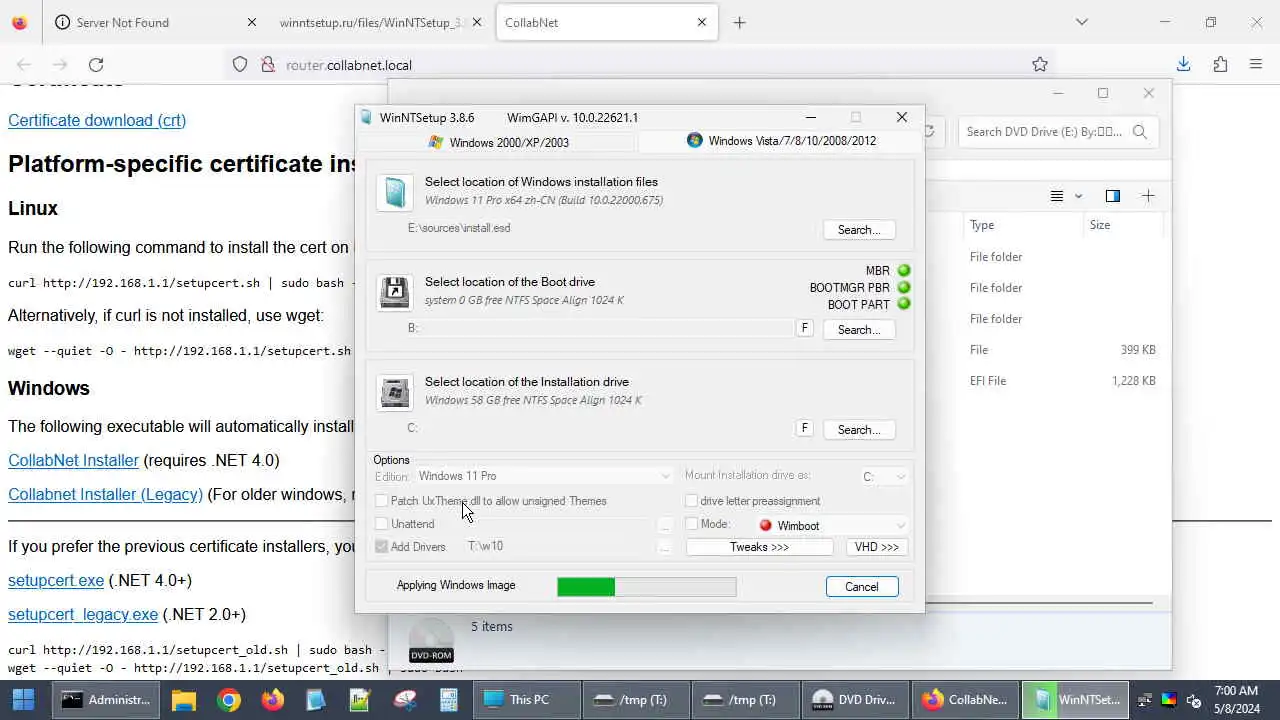
Task: Click the DVD-ROM drive icon in Explorer
Action: pyautogui.click(x=431, y=640)
